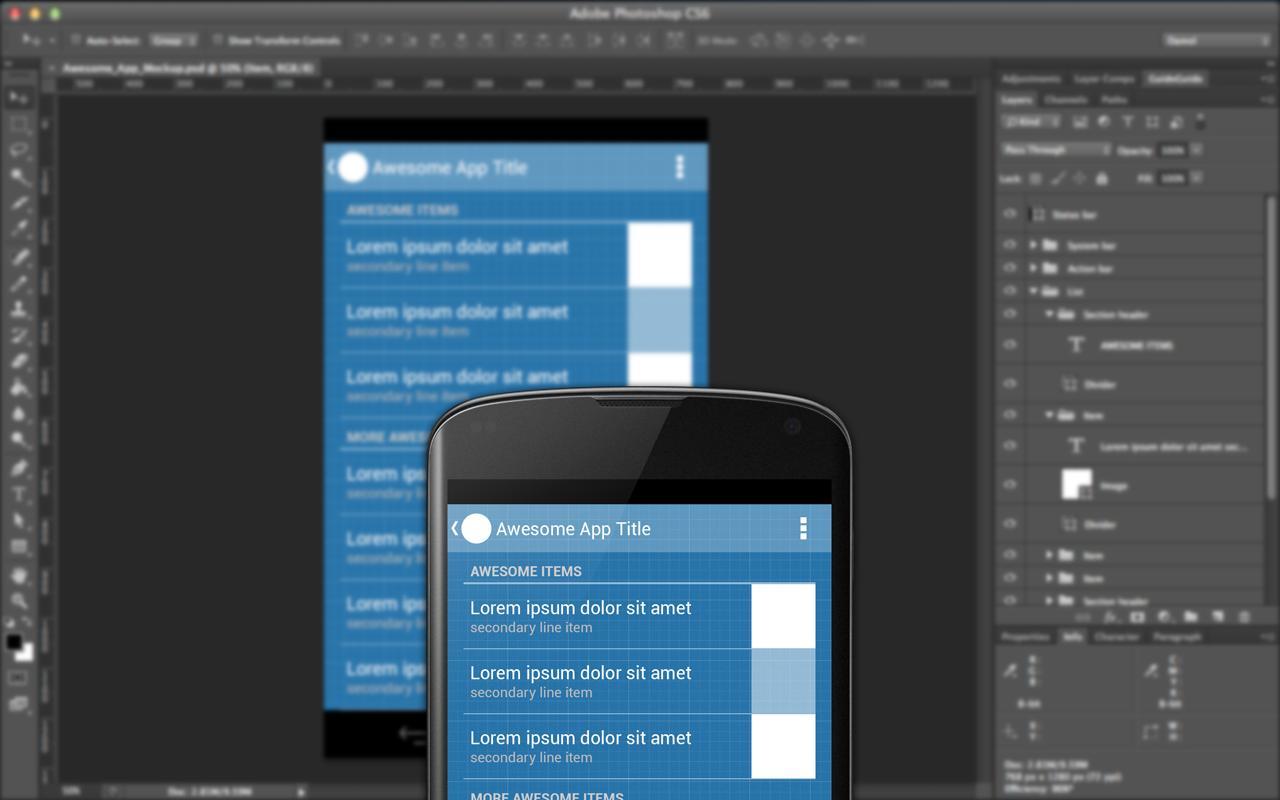The width and height of the screenshot is (1280, 800).
Task: Switch to the Channels tab
Action: pyautogui.click(x=1065, y=100)
